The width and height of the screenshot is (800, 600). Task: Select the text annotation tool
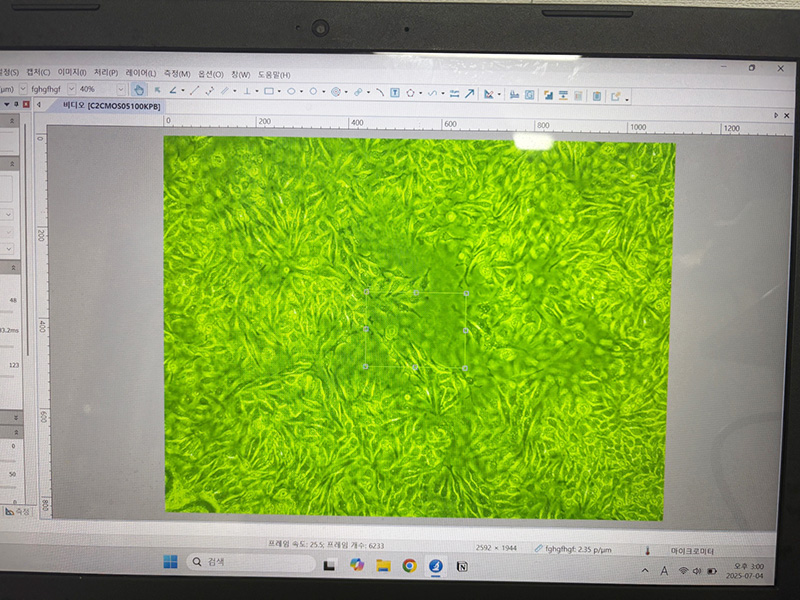(x=395, y=92)
